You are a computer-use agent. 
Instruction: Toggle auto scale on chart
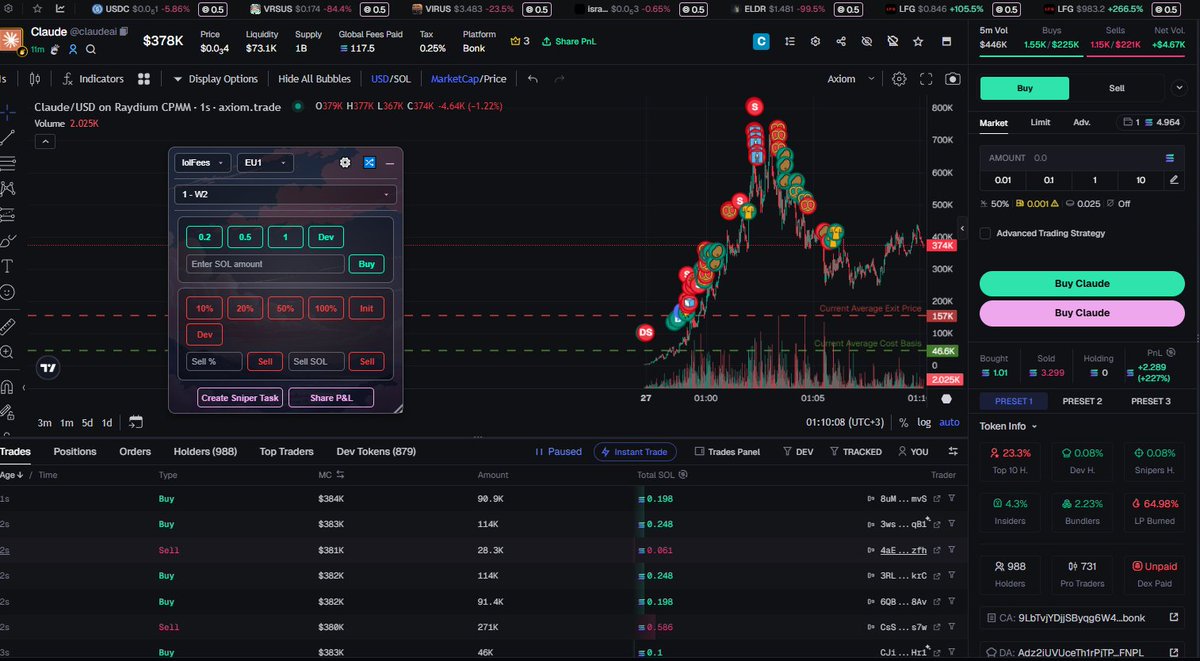click(950, 422)
